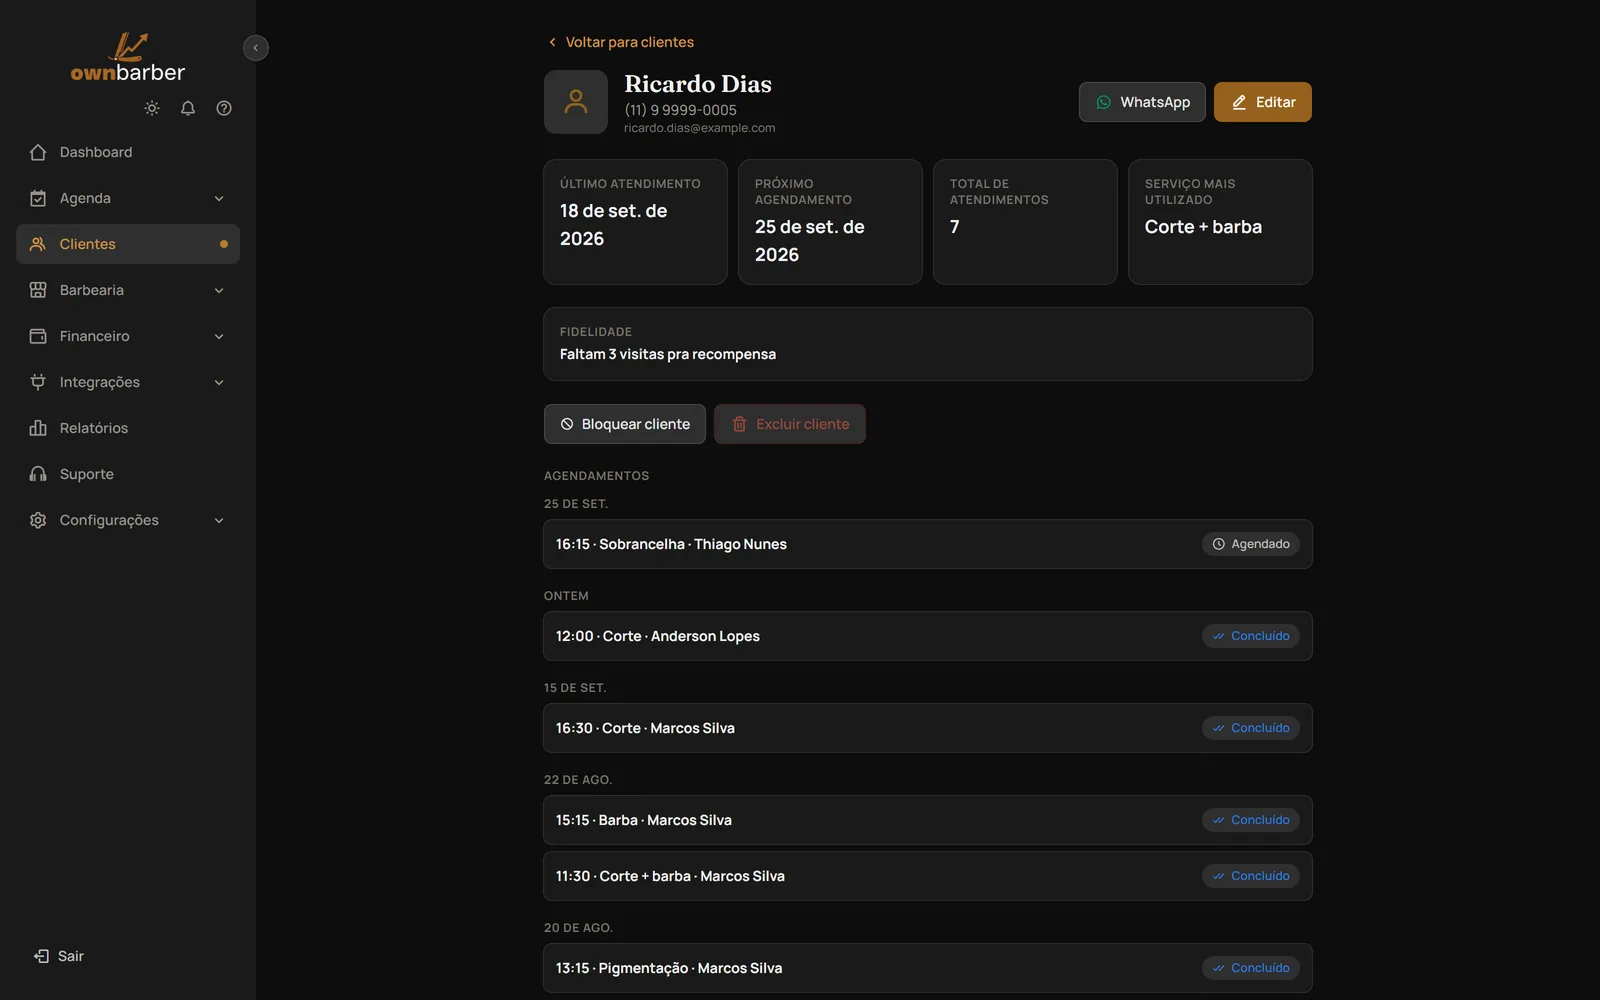Go back via Voltar para clientes

621,42
